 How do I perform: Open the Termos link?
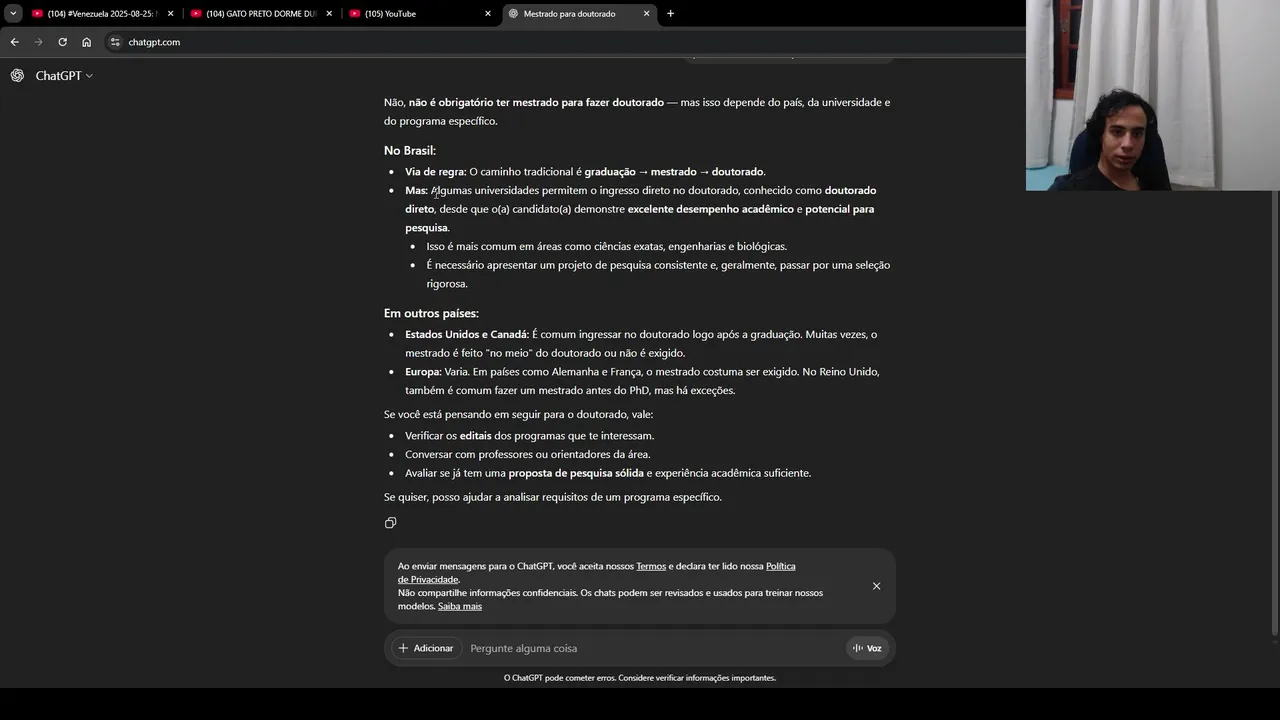click(651, 566)
